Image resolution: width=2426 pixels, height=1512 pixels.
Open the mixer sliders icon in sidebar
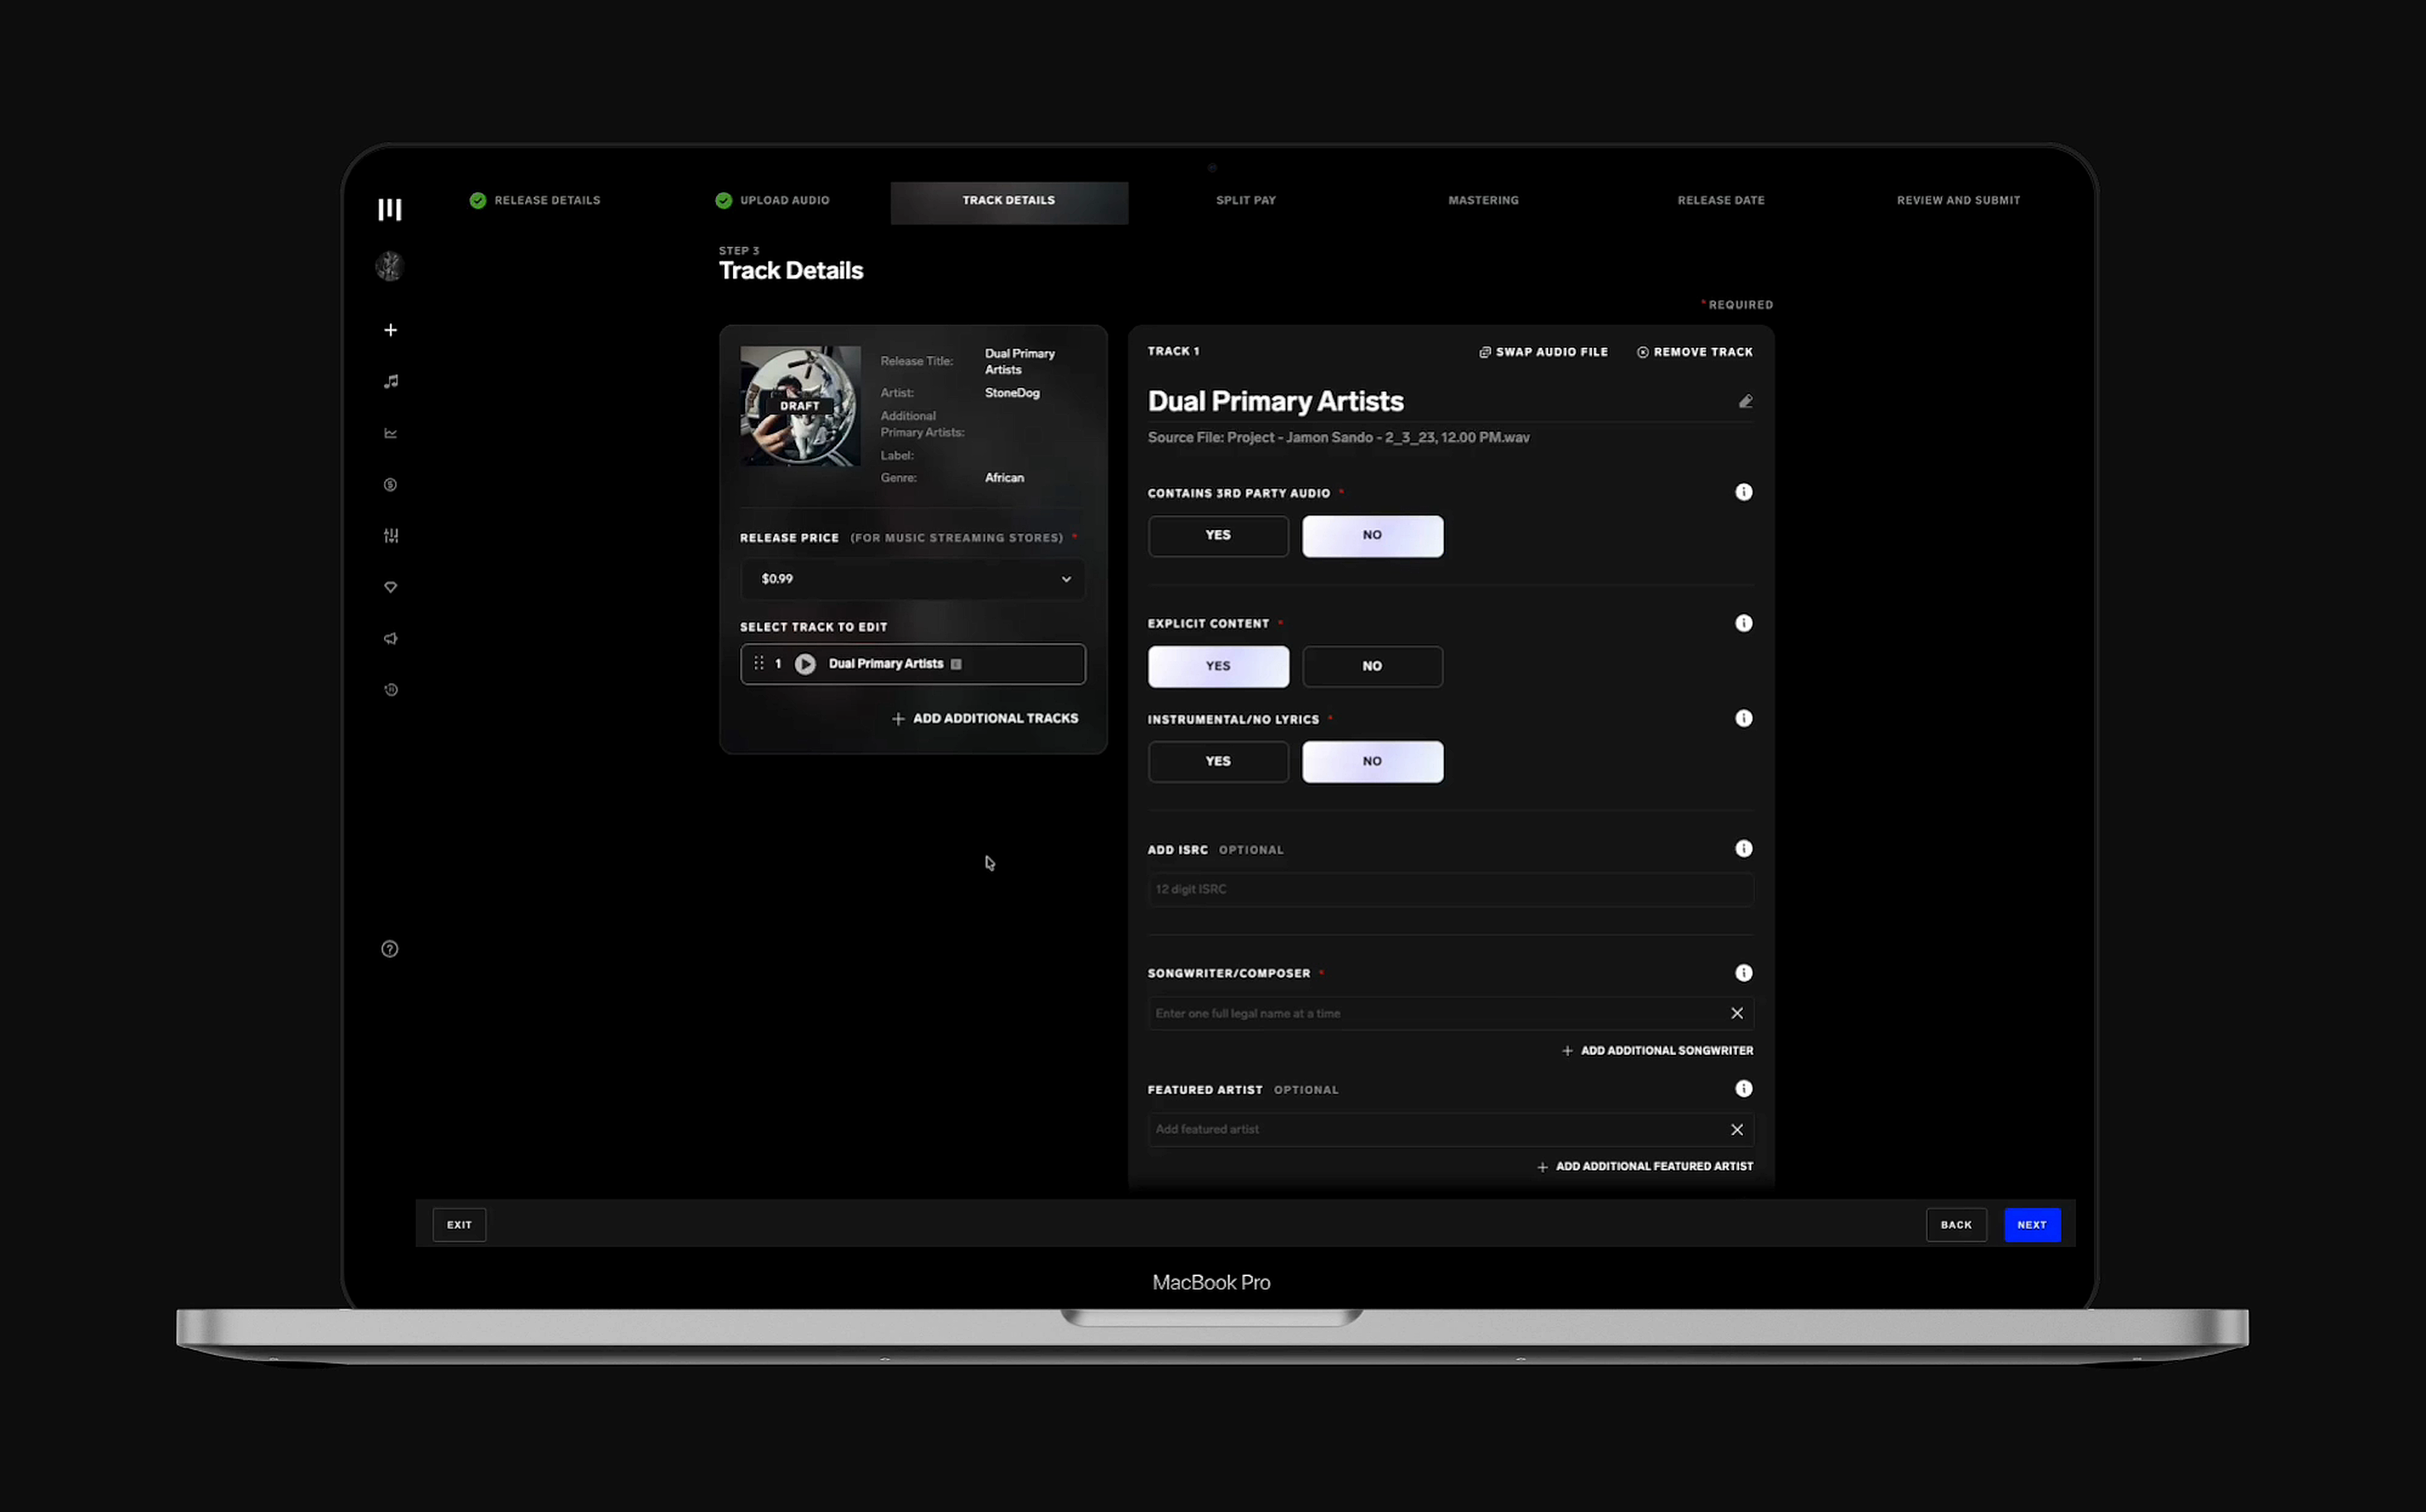click(390, 536)
